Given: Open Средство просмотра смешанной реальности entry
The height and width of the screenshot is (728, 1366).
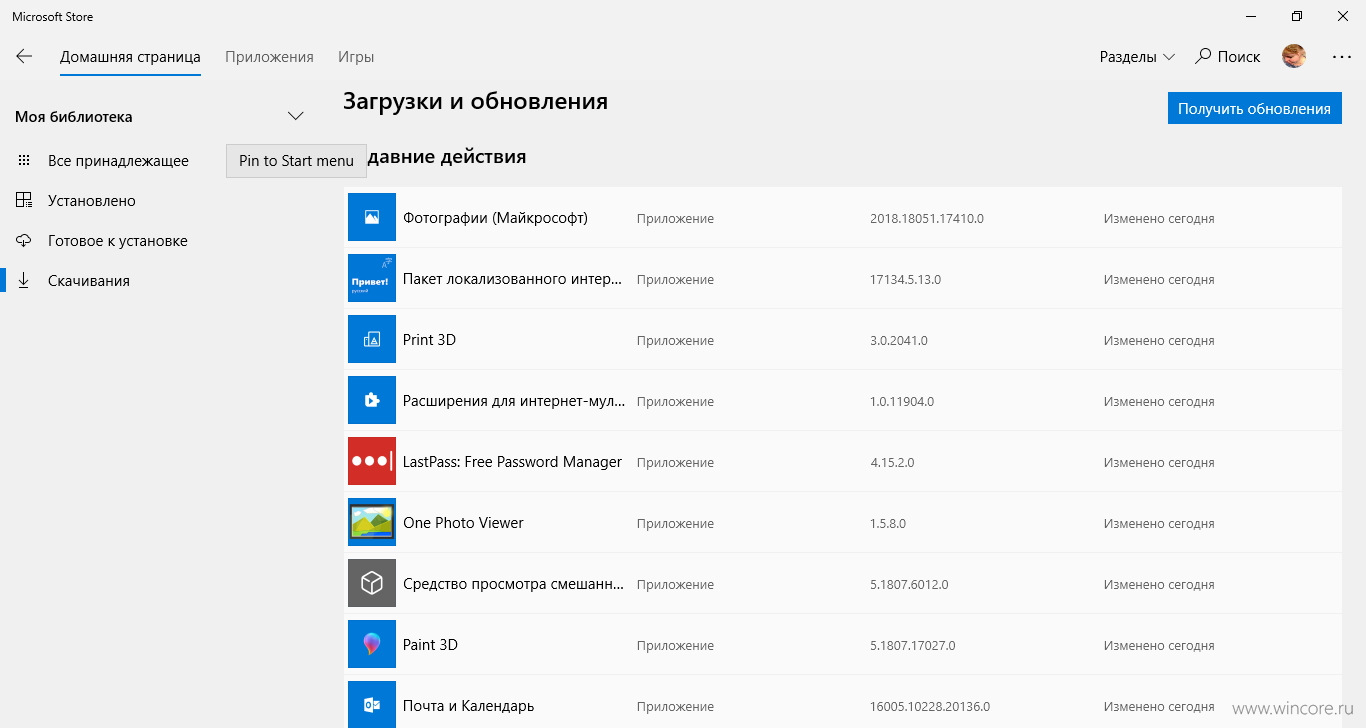Looking at the screenshot, I should click(514, 584).
